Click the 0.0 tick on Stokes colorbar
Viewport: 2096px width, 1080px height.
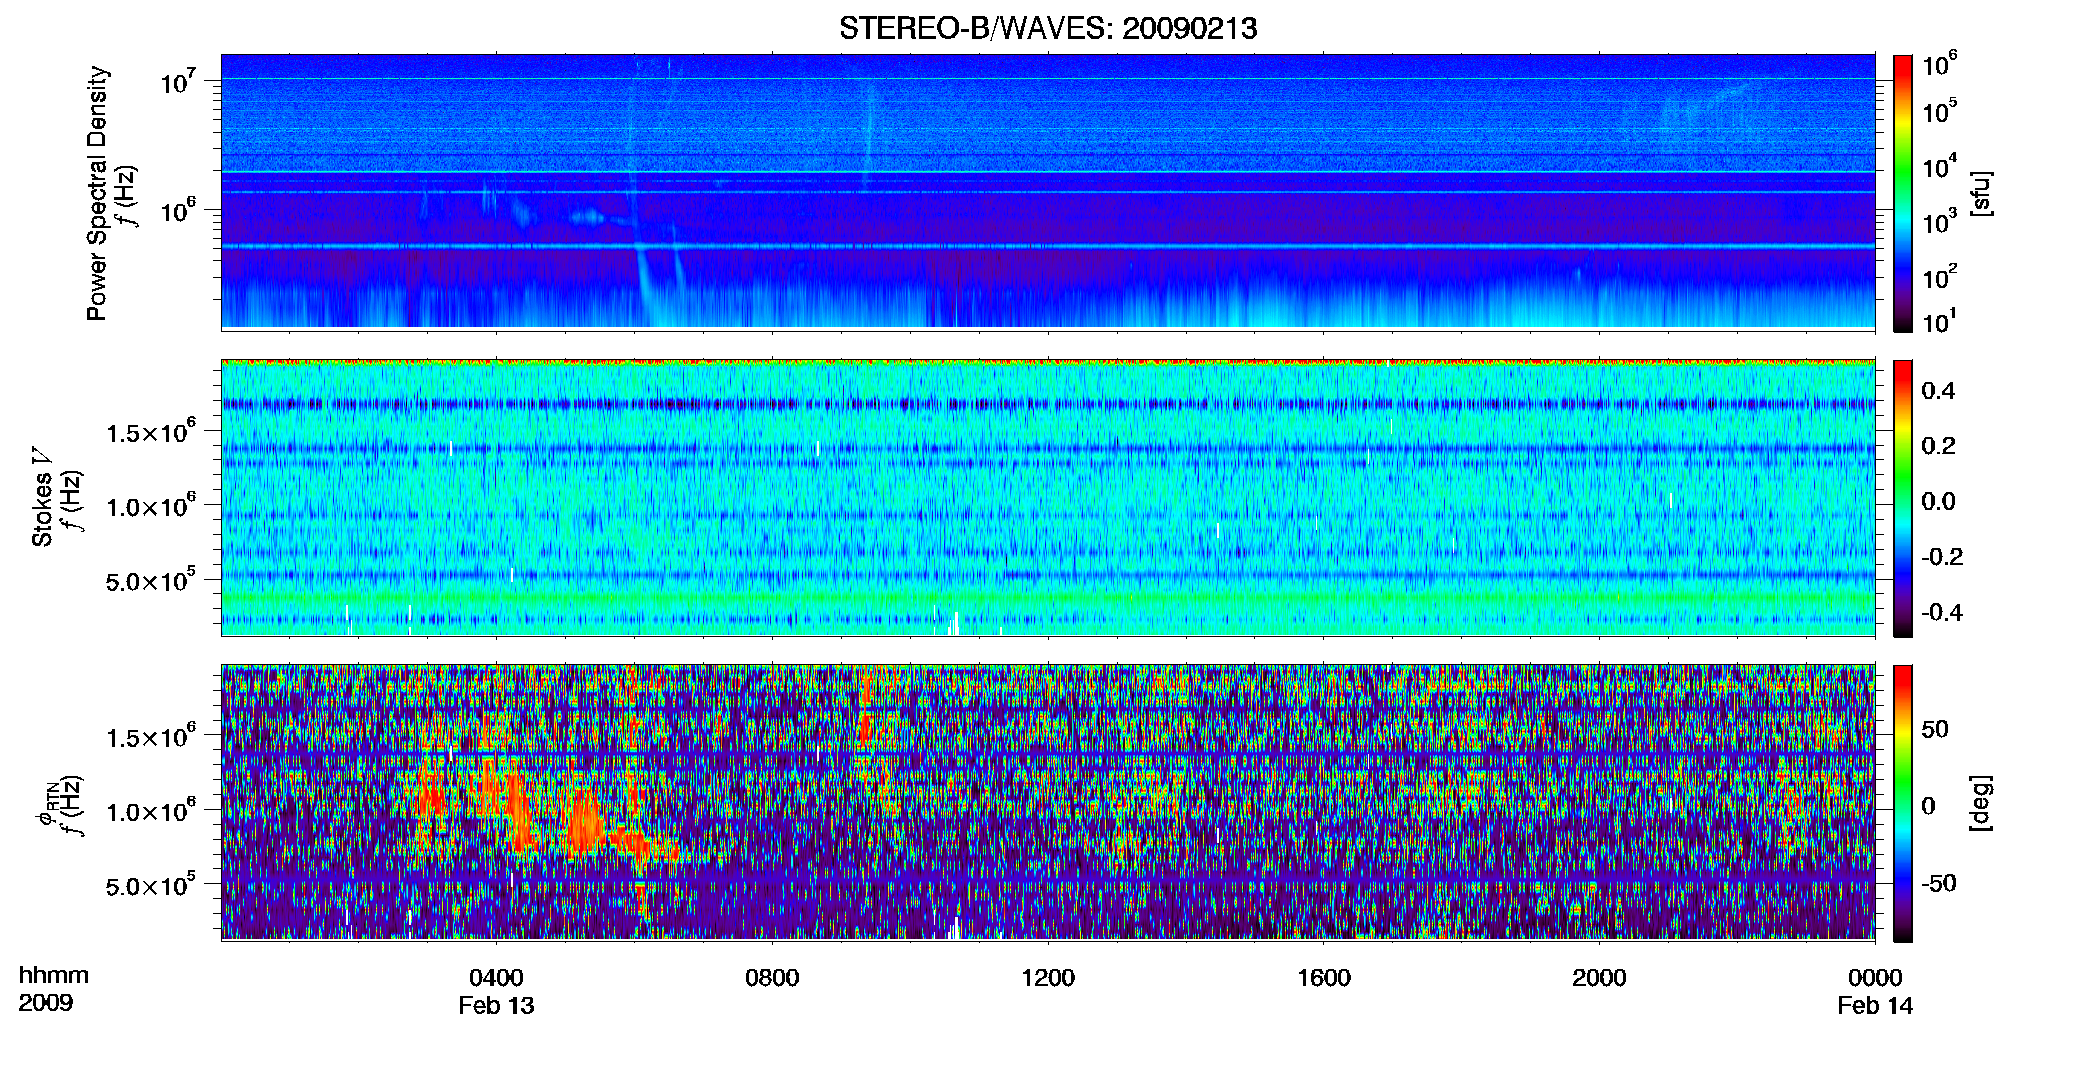pyautogui.click(x=1938, y=501)
